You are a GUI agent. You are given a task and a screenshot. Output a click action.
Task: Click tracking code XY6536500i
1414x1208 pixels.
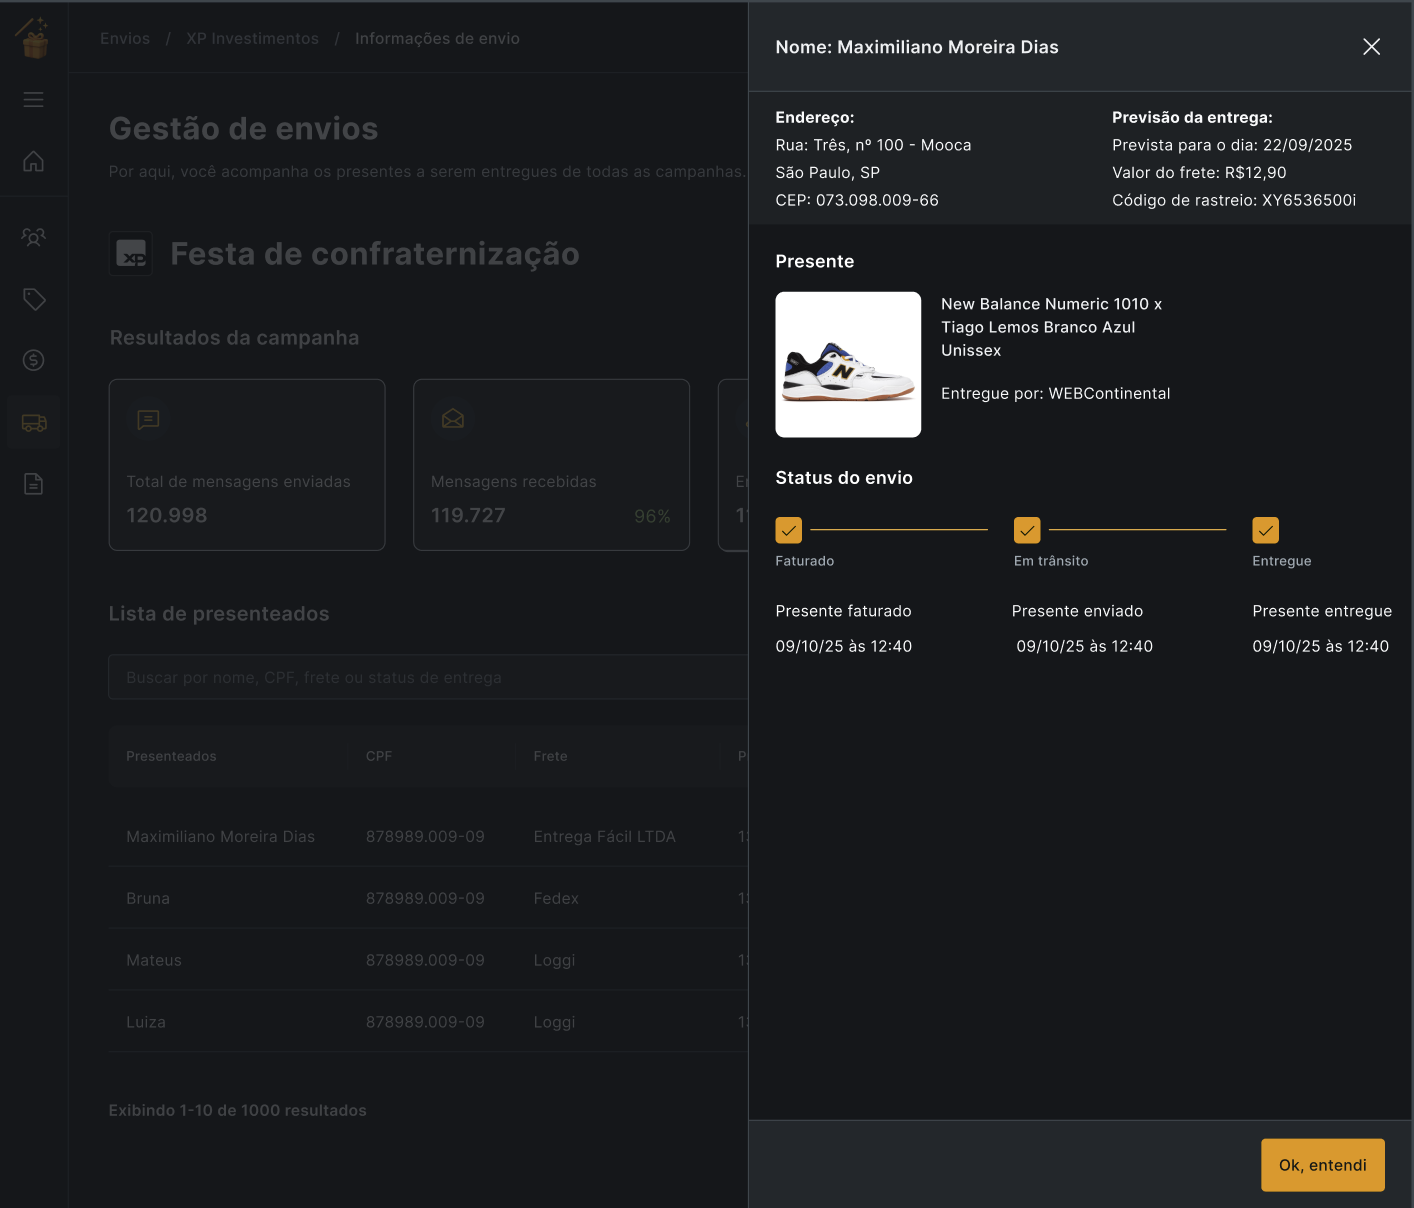pos(1309,200)
